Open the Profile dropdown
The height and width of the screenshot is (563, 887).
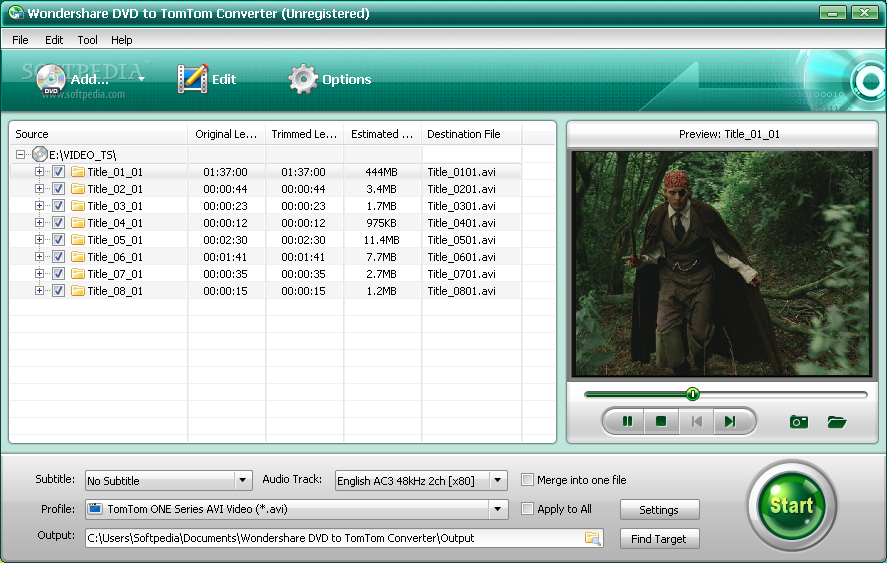tap(498, 509)
